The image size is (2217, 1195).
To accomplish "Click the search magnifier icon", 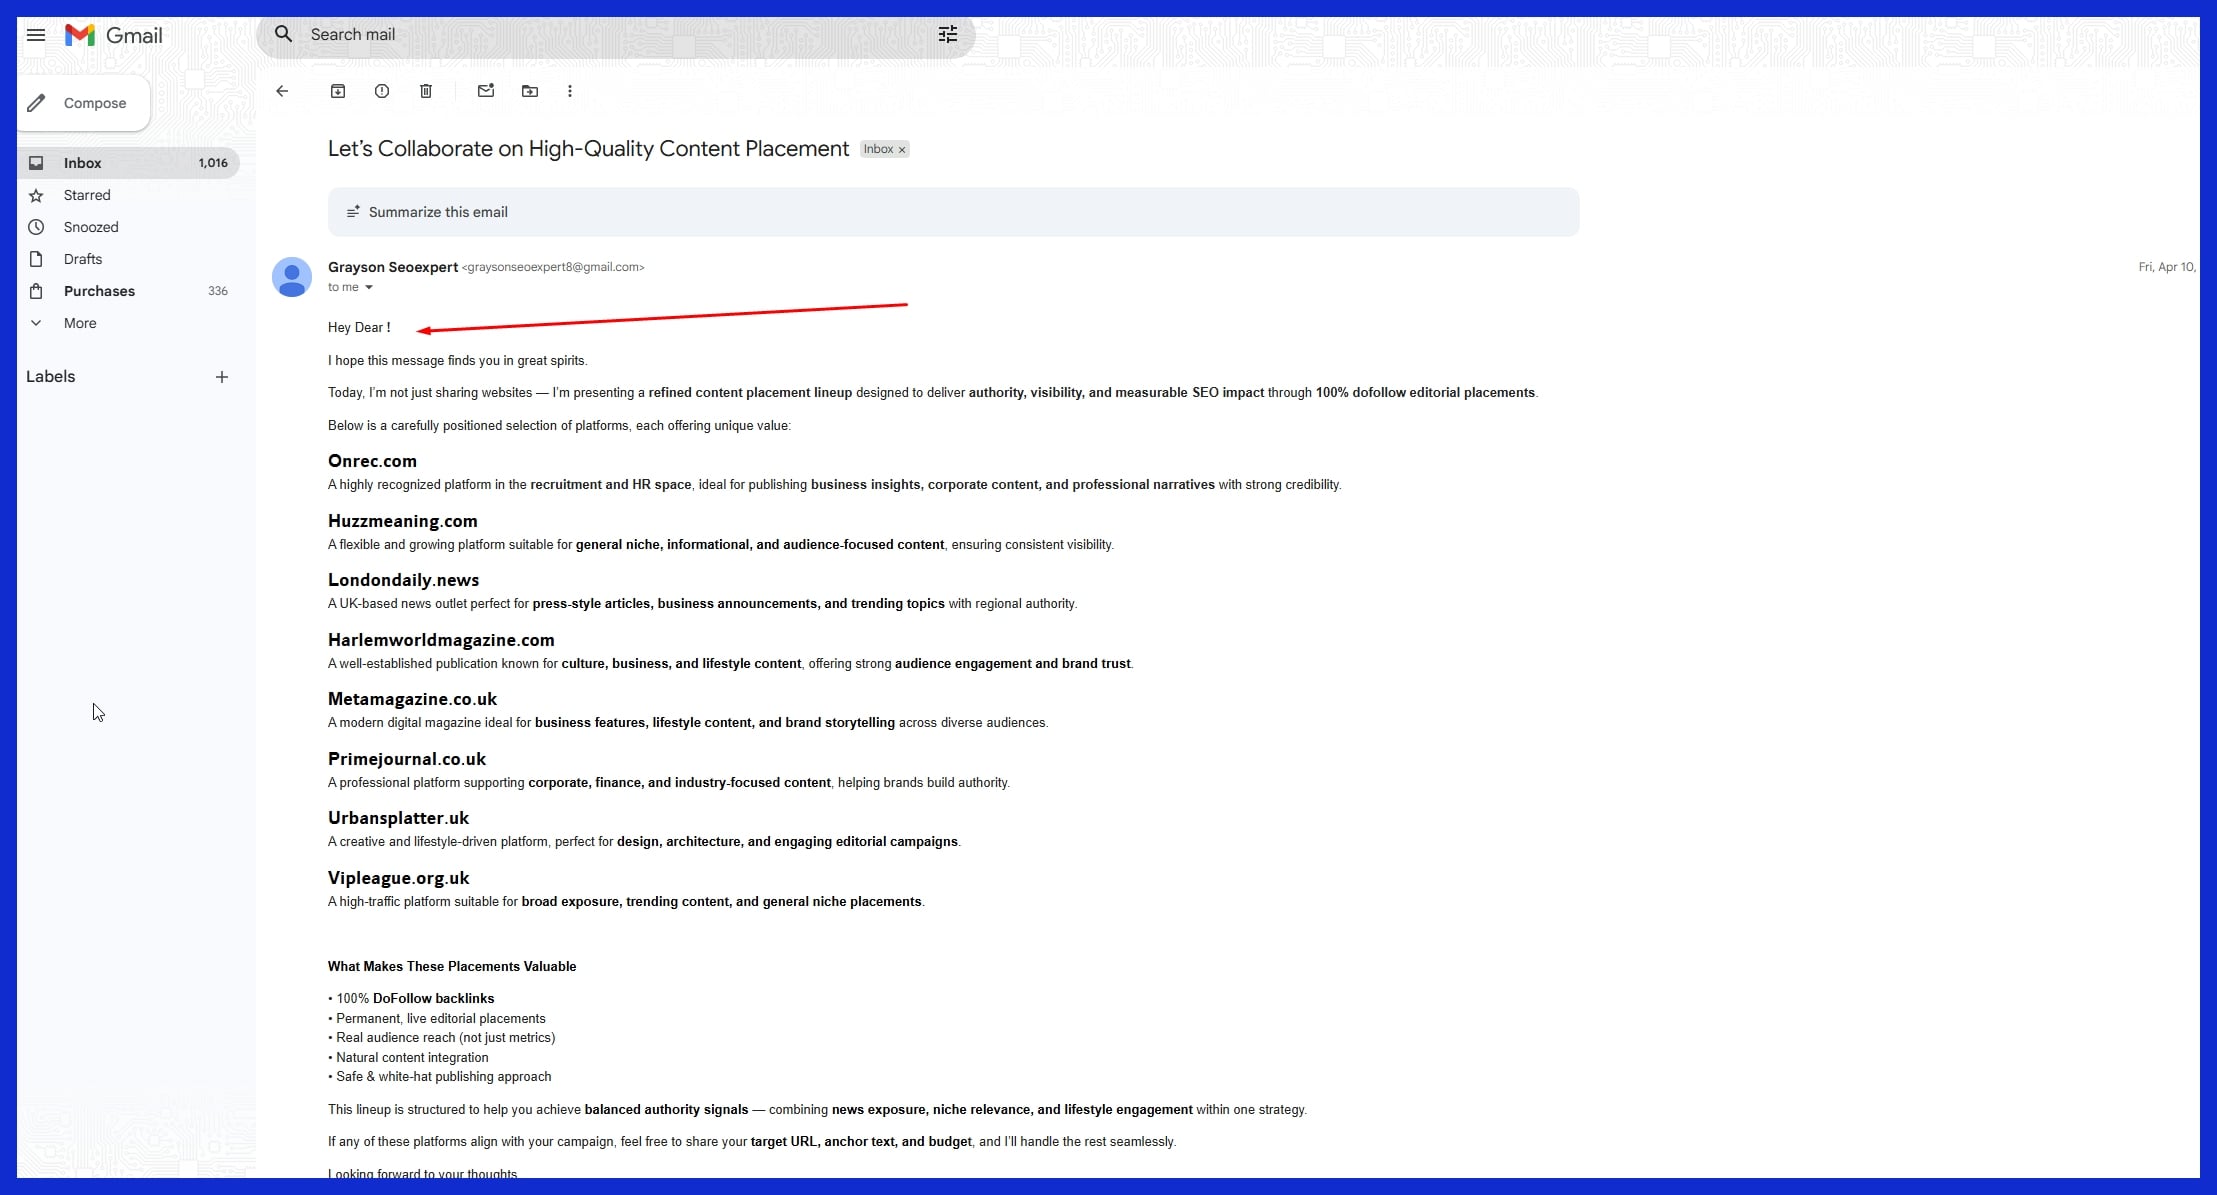I will coord(284,34).
